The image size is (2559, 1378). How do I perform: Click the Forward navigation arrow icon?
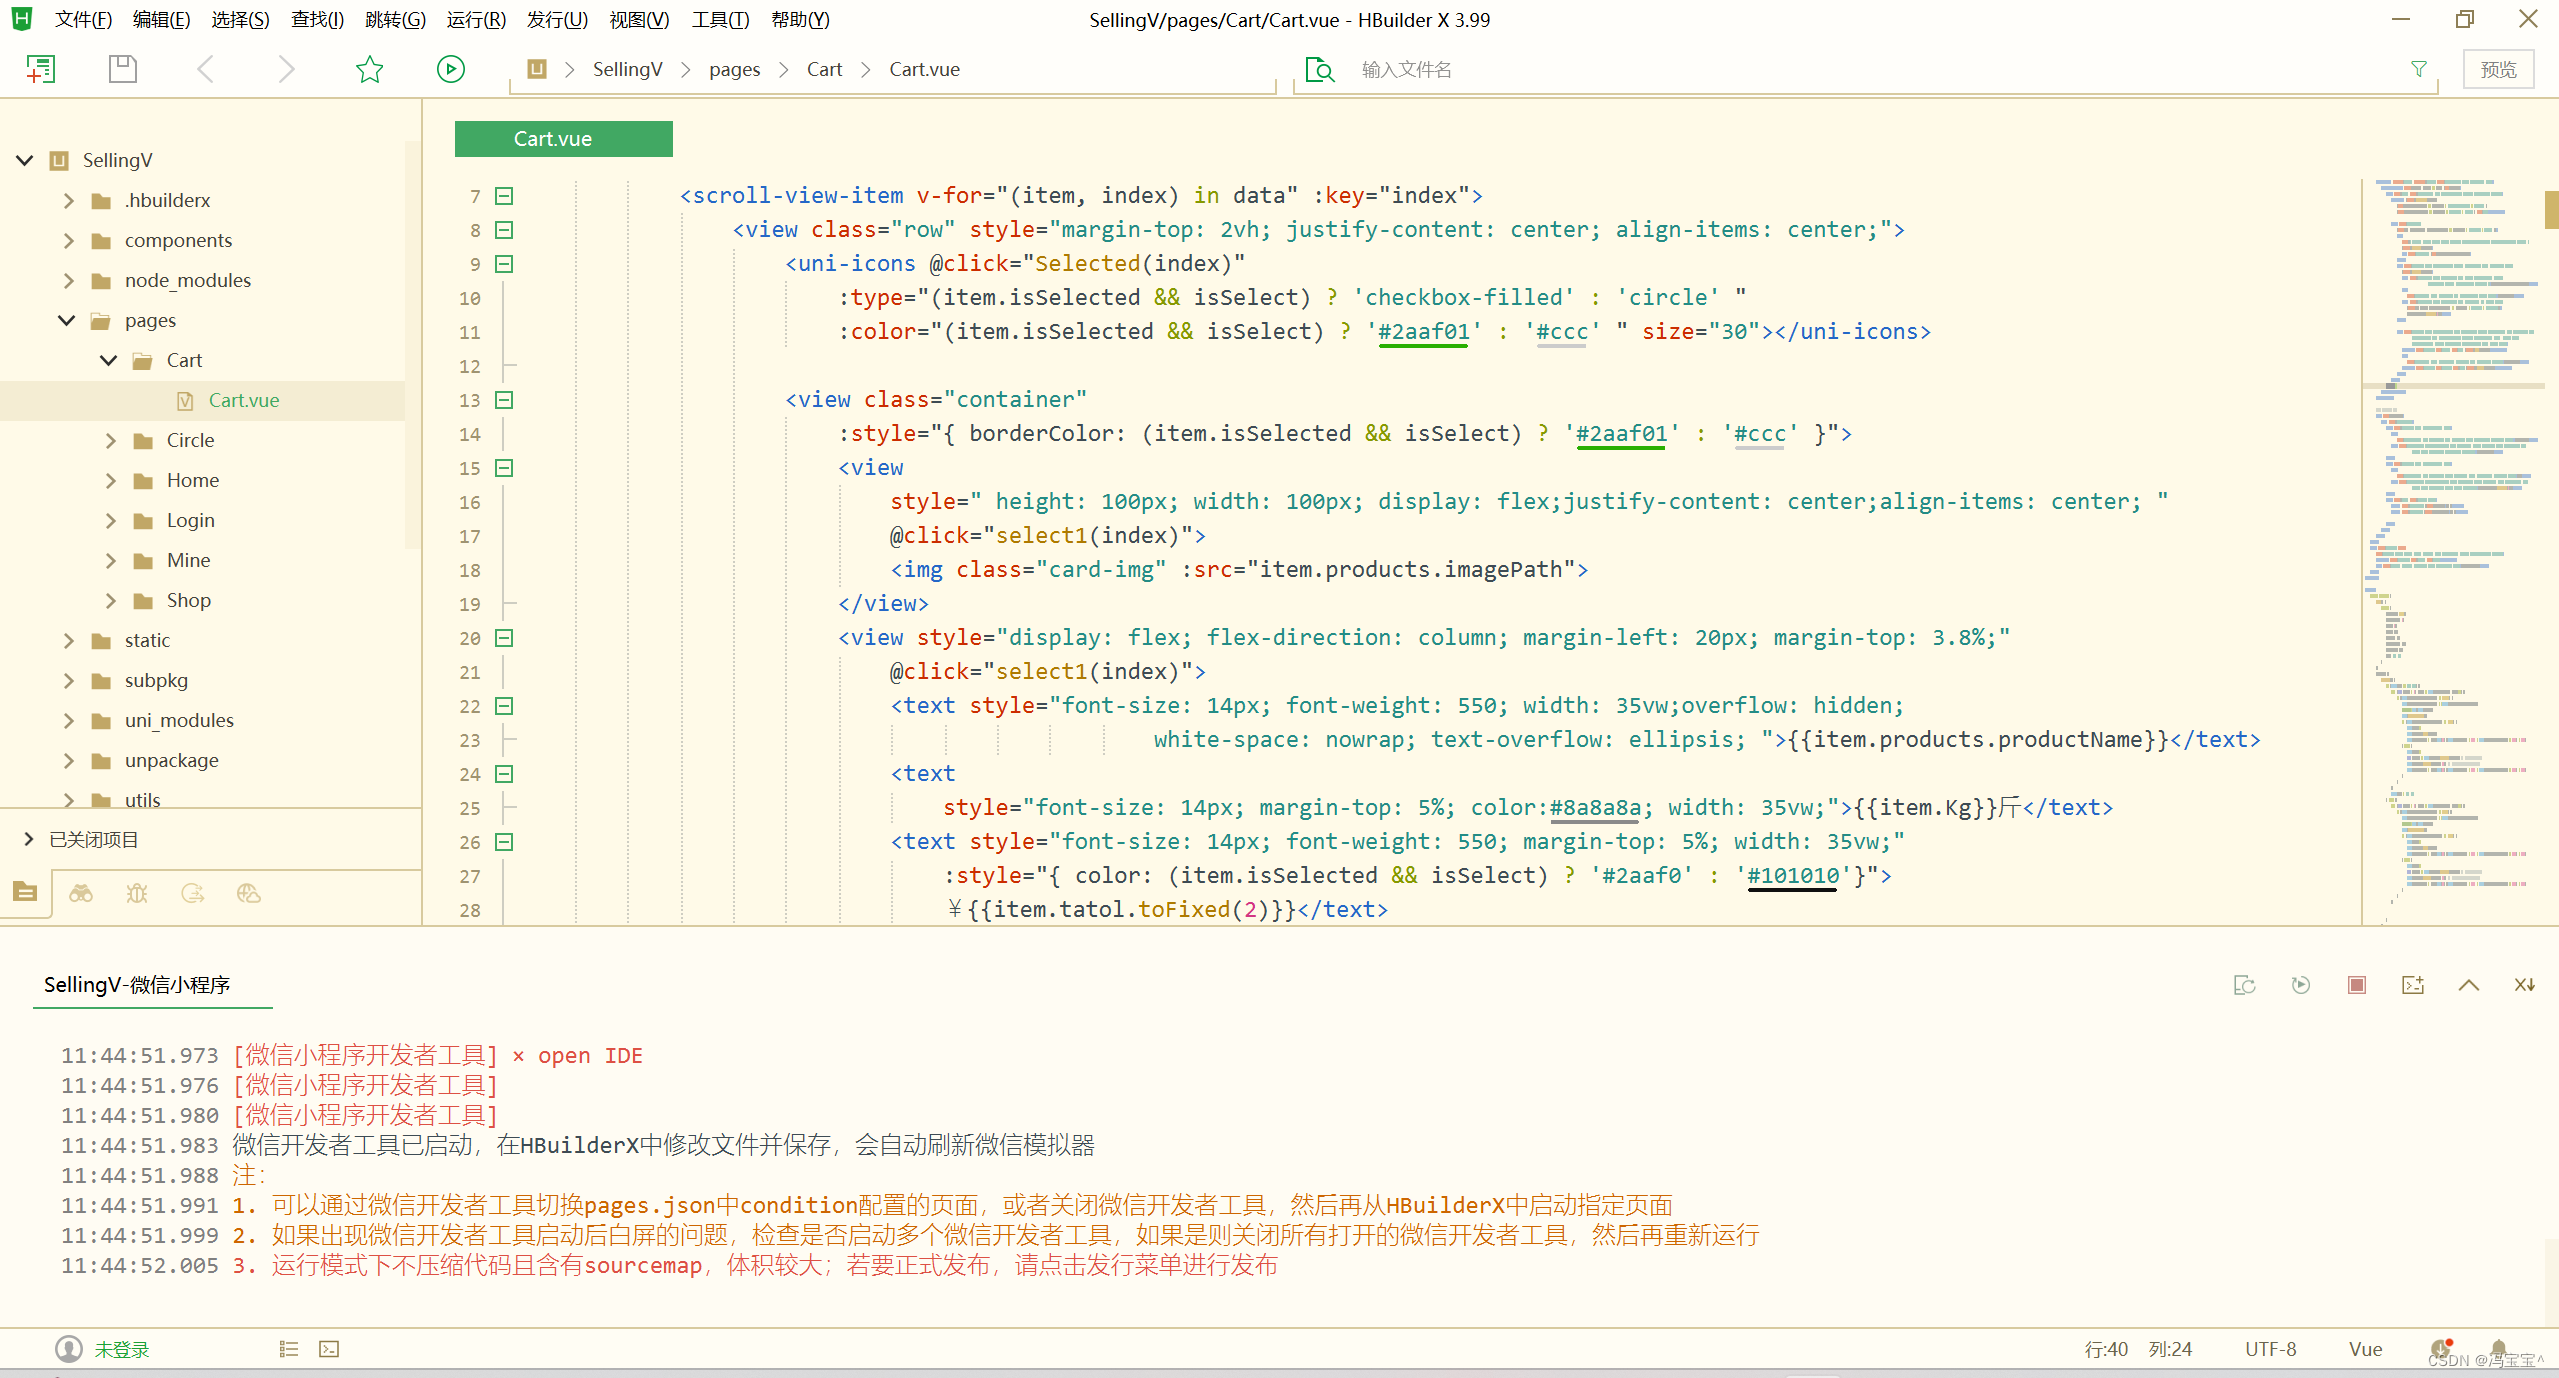pyautogui.click(x=285, y=68)
